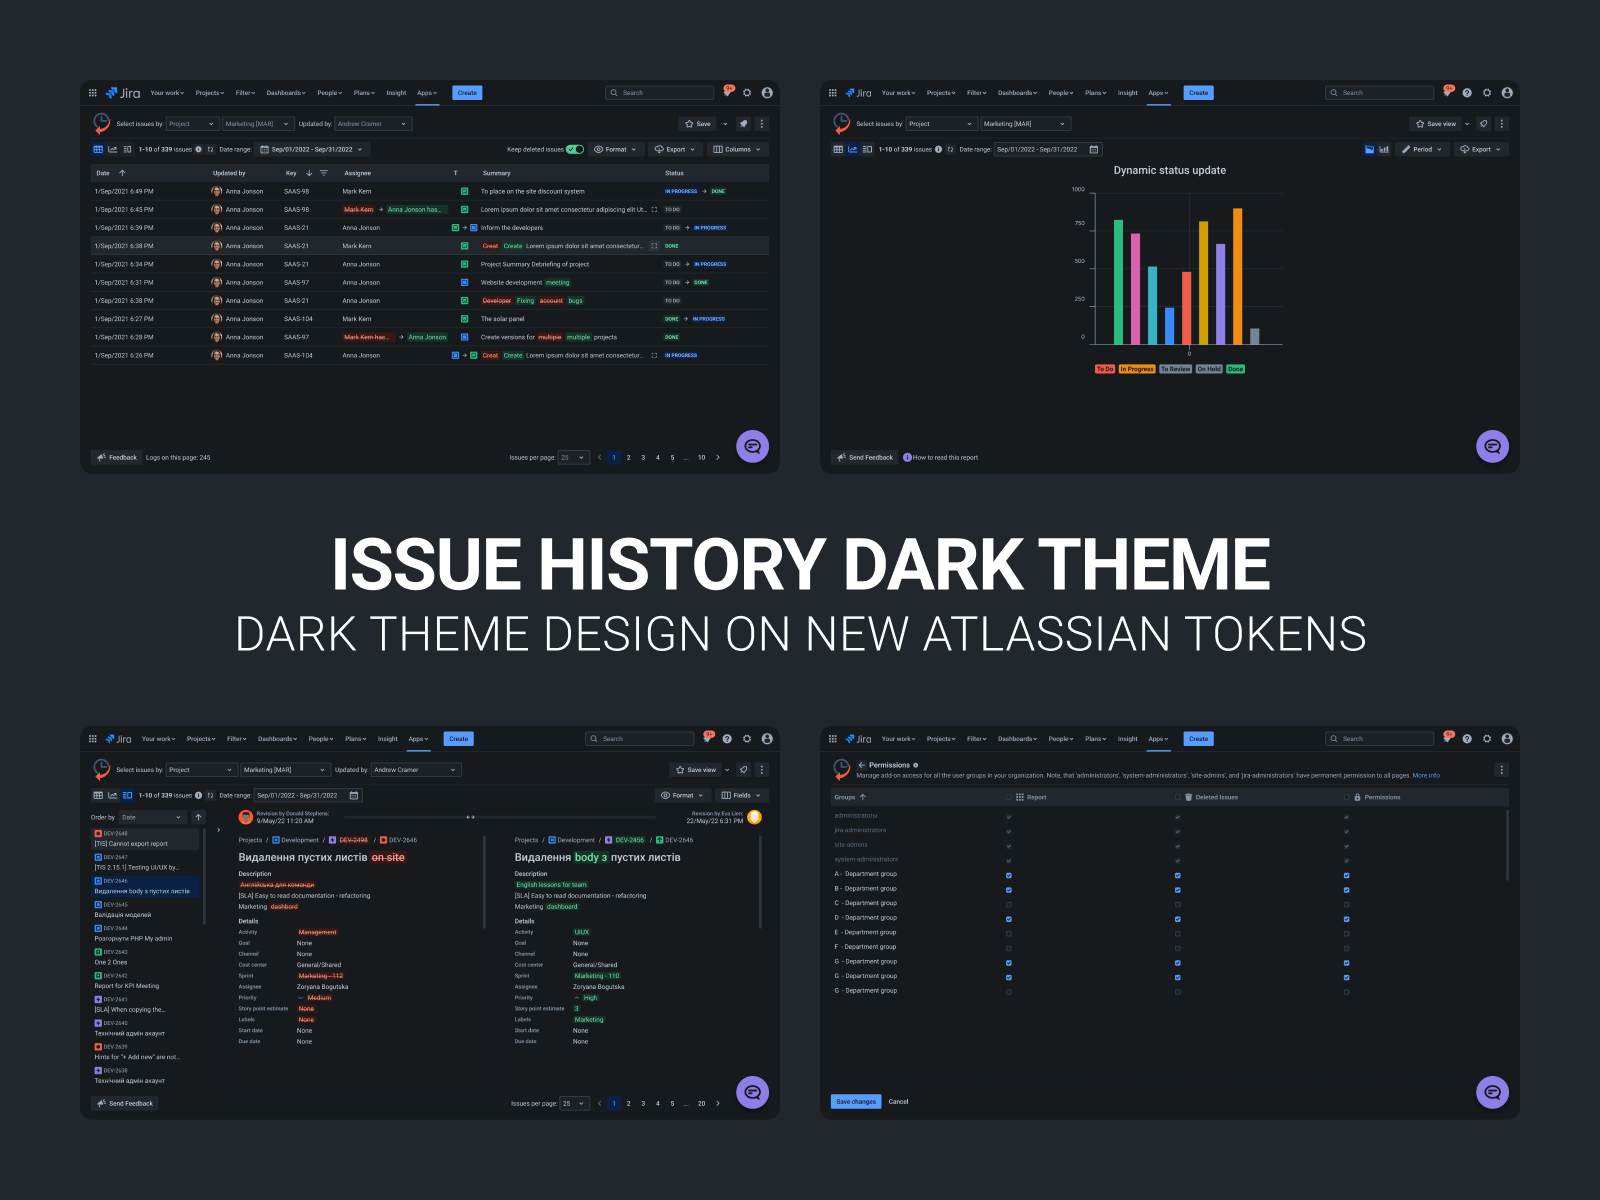Sort the Key column descending arrow in table view

pos(309,173)
